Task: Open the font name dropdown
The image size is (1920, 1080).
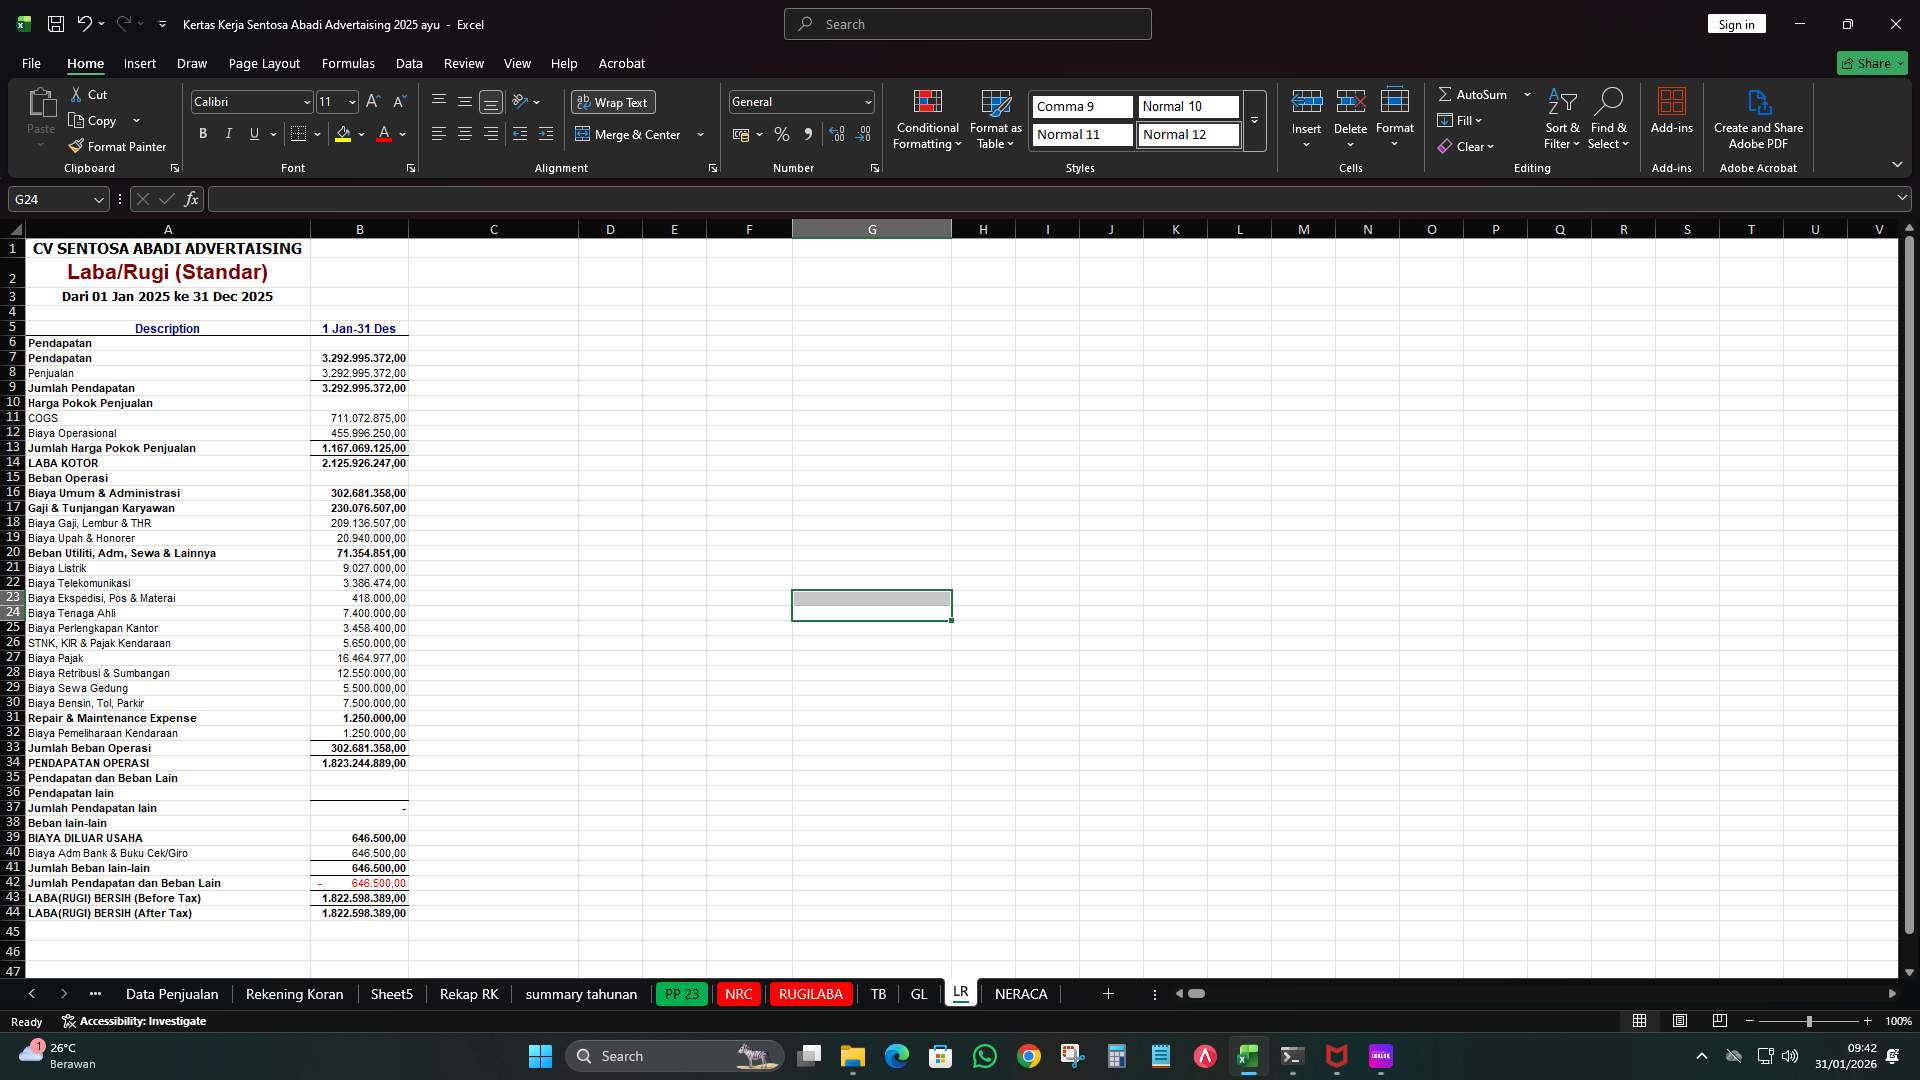Action: (305, 101)
